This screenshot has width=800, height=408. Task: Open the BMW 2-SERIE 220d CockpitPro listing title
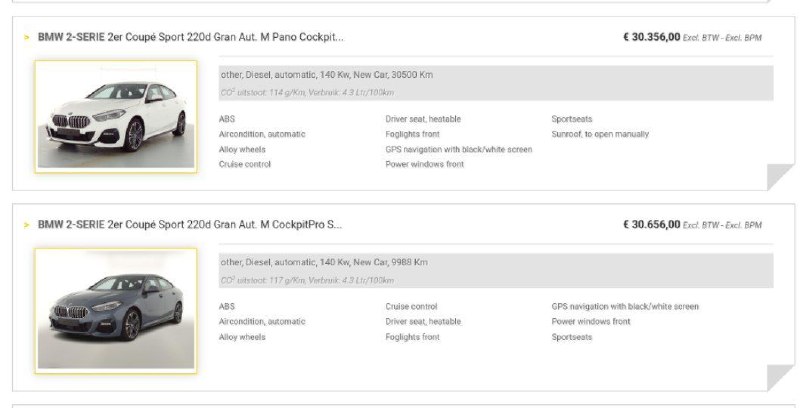point(190,225)
